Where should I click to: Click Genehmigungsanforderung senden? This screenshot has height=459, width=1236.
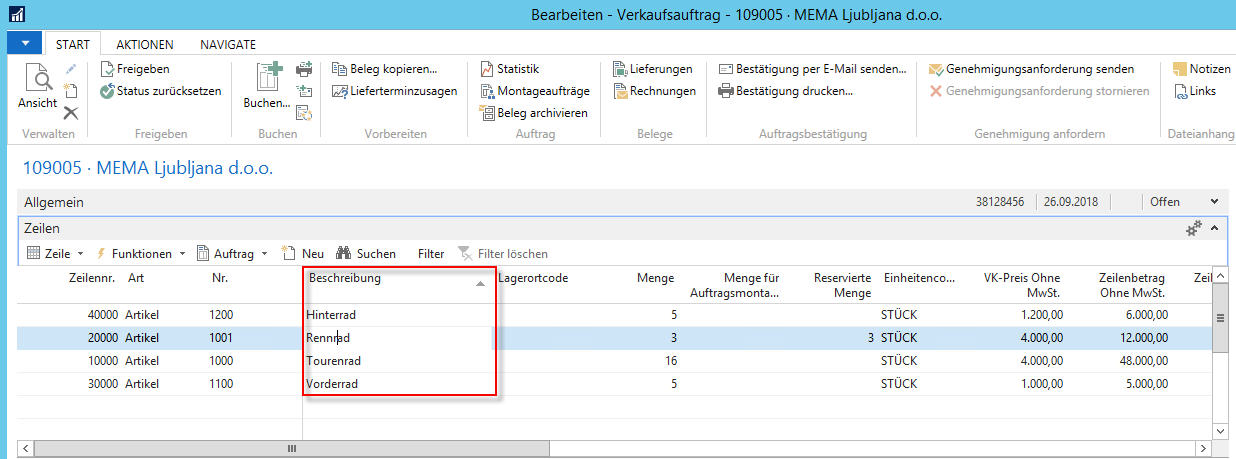pyautogui.click(x=1031, y=69)
